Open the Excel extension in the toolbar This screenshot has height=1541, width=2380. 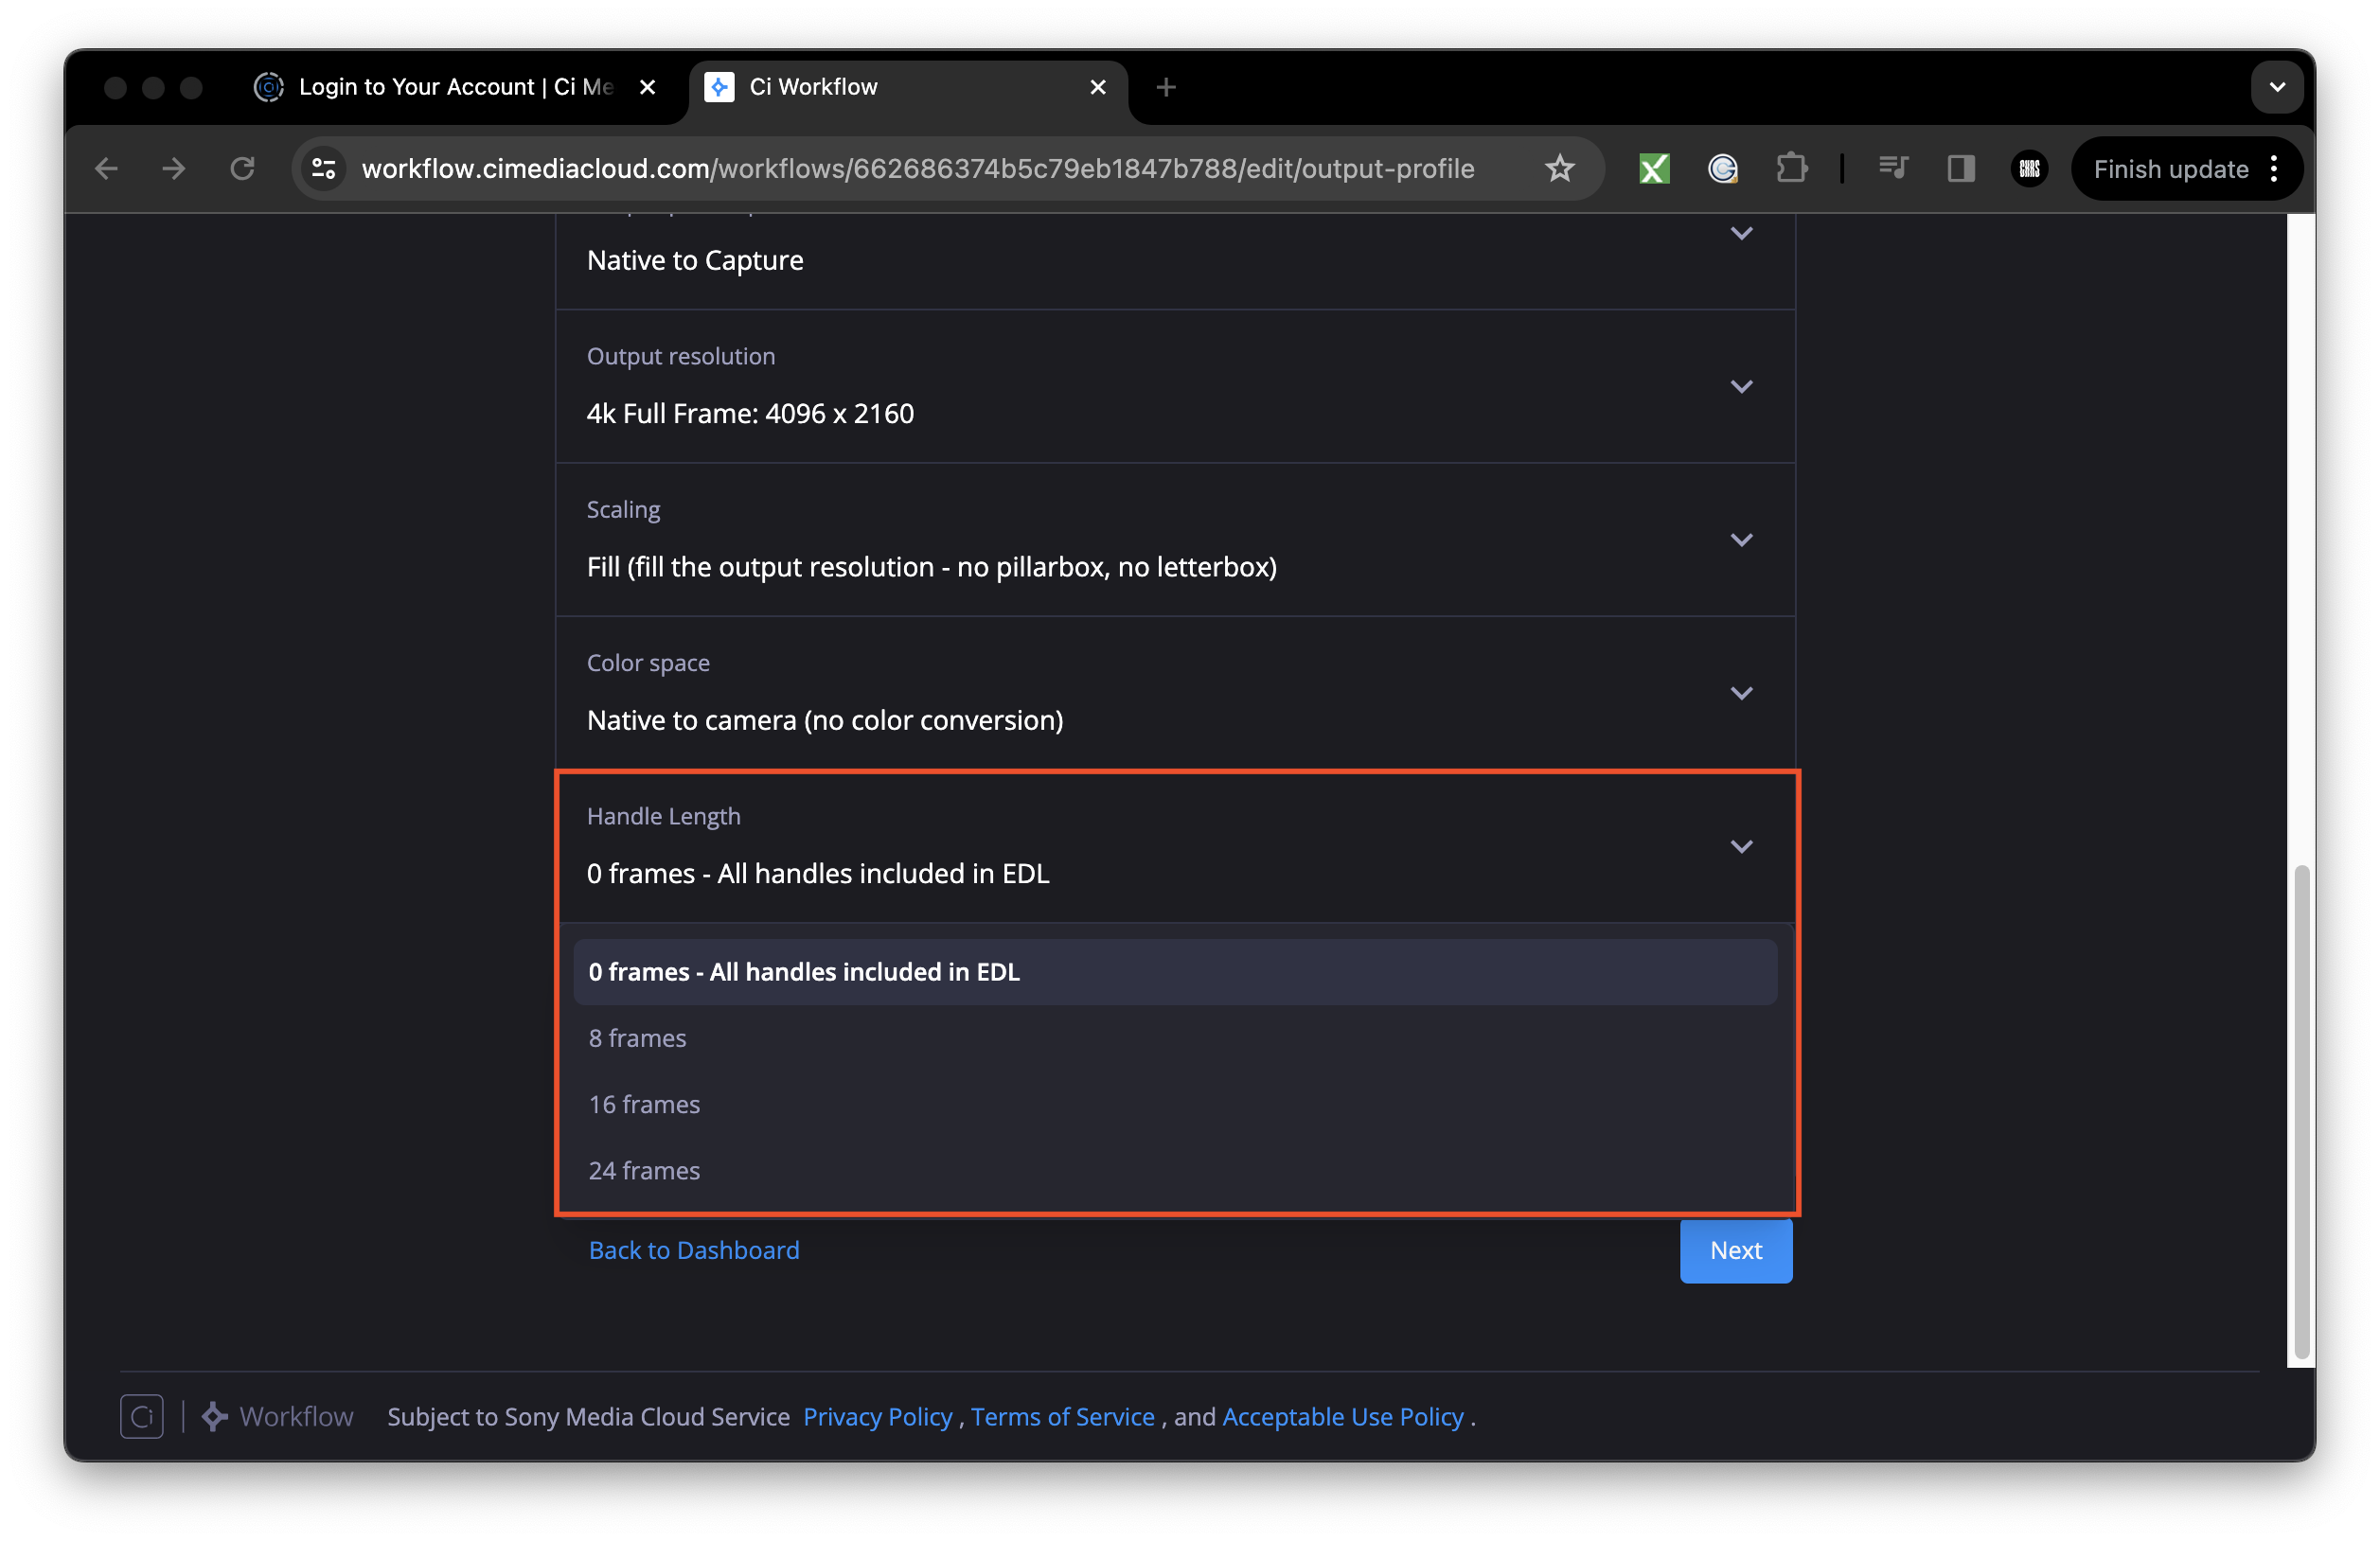pyautogui.click(x=1653, y=168)
